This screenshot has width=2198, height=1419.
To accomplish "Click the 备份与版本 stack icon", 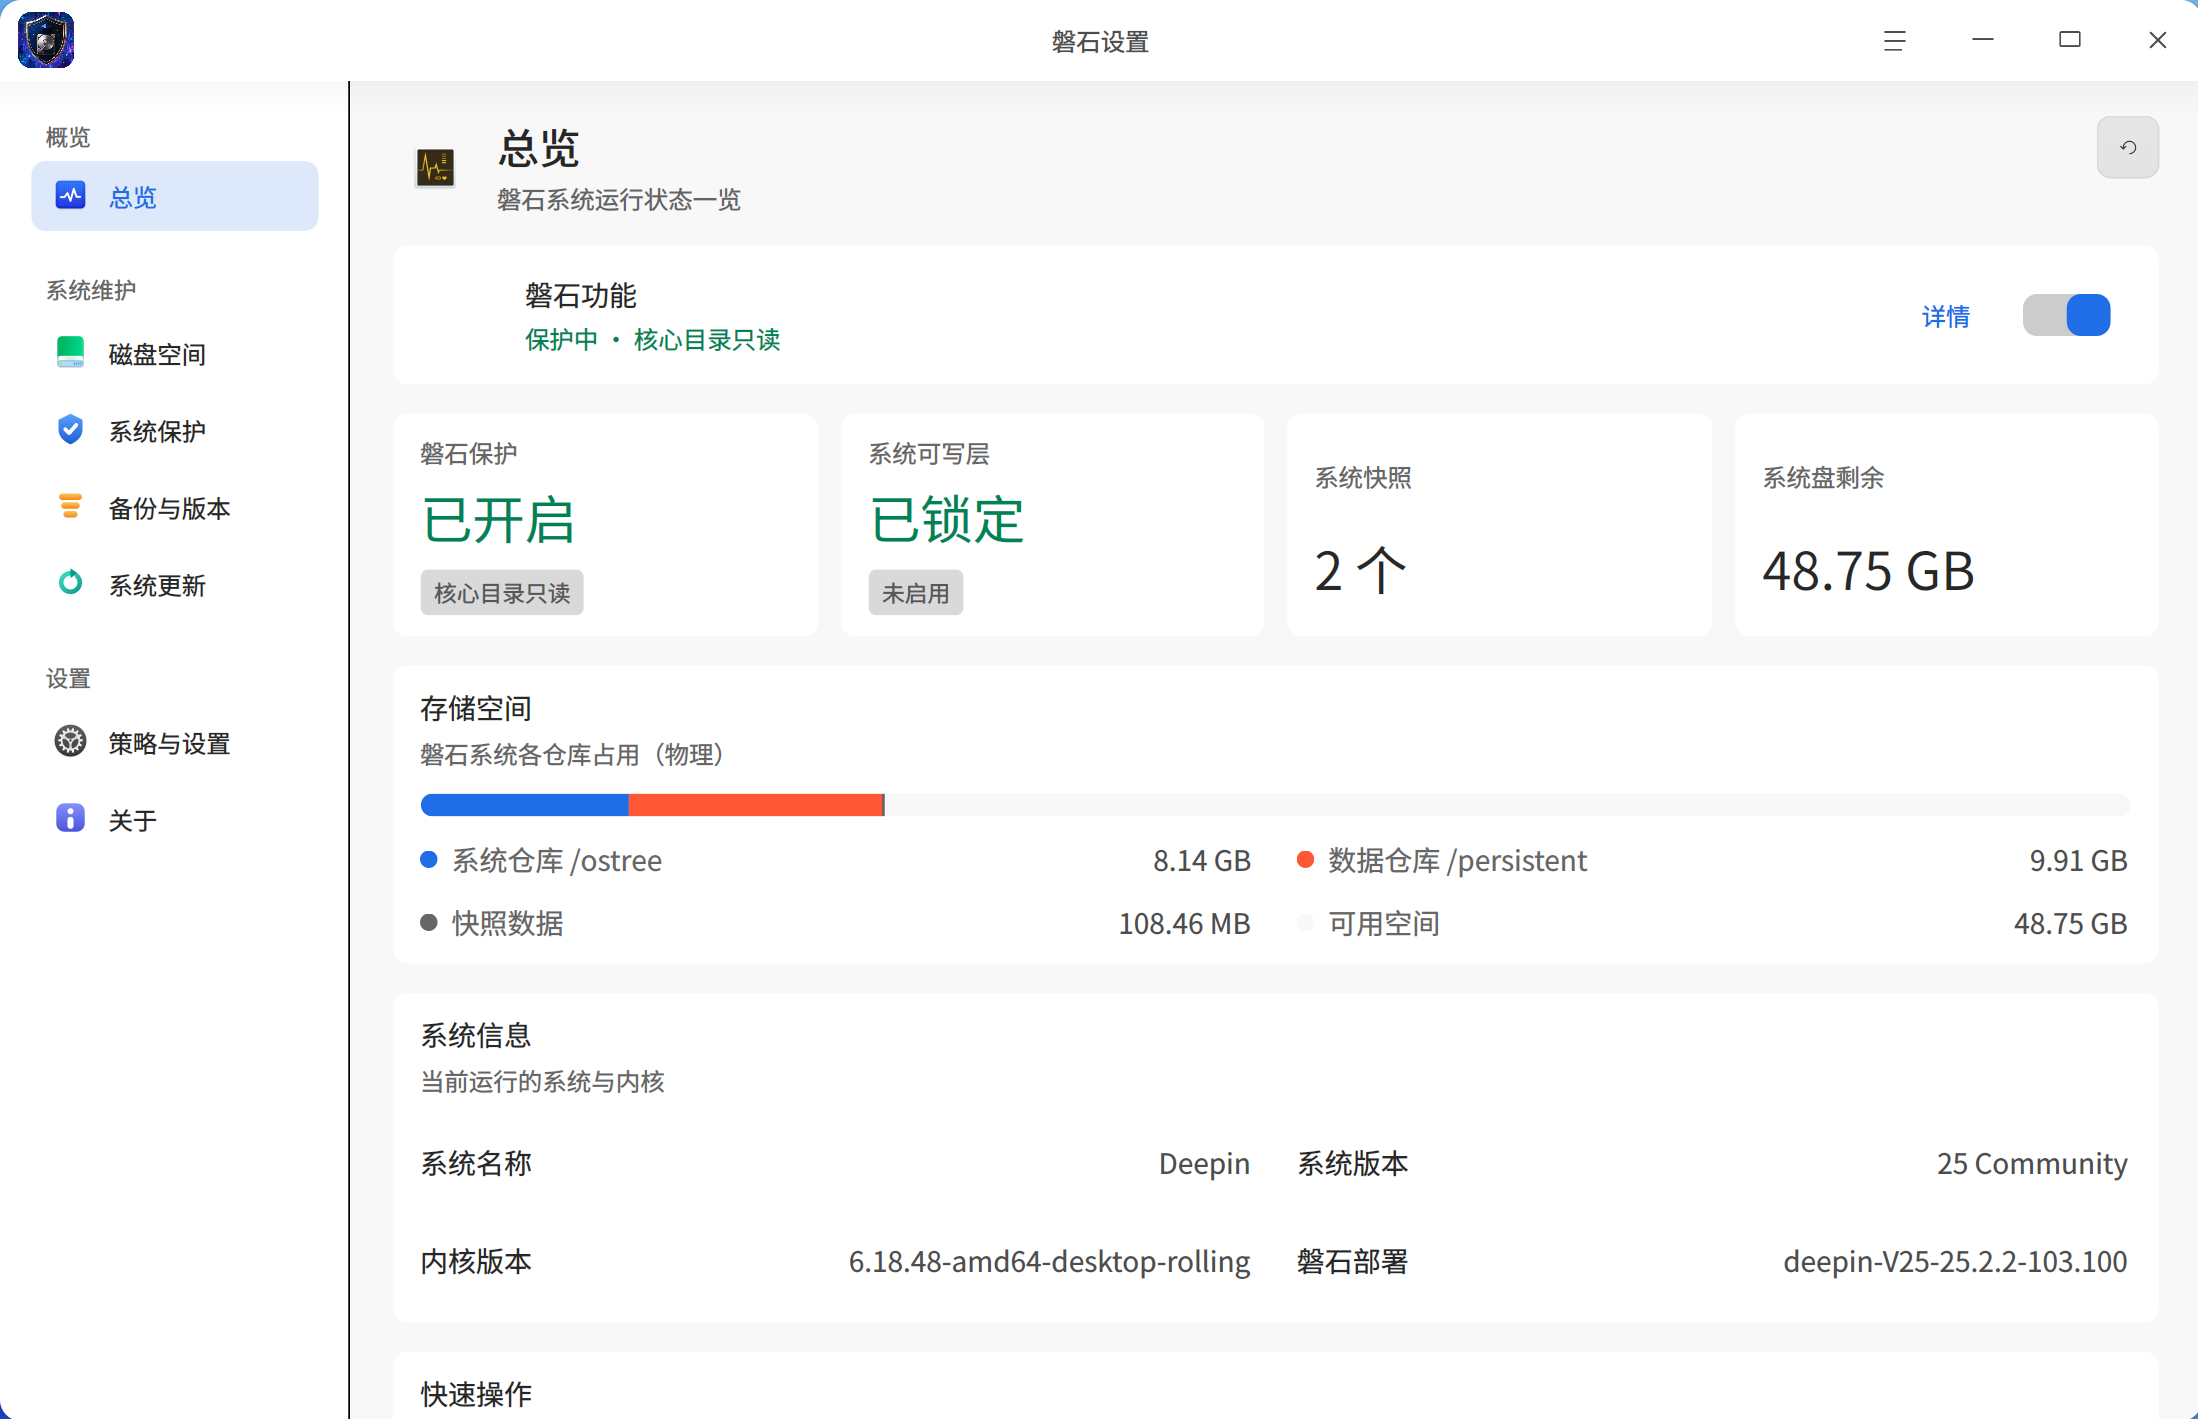I will [x=70, y=506].
